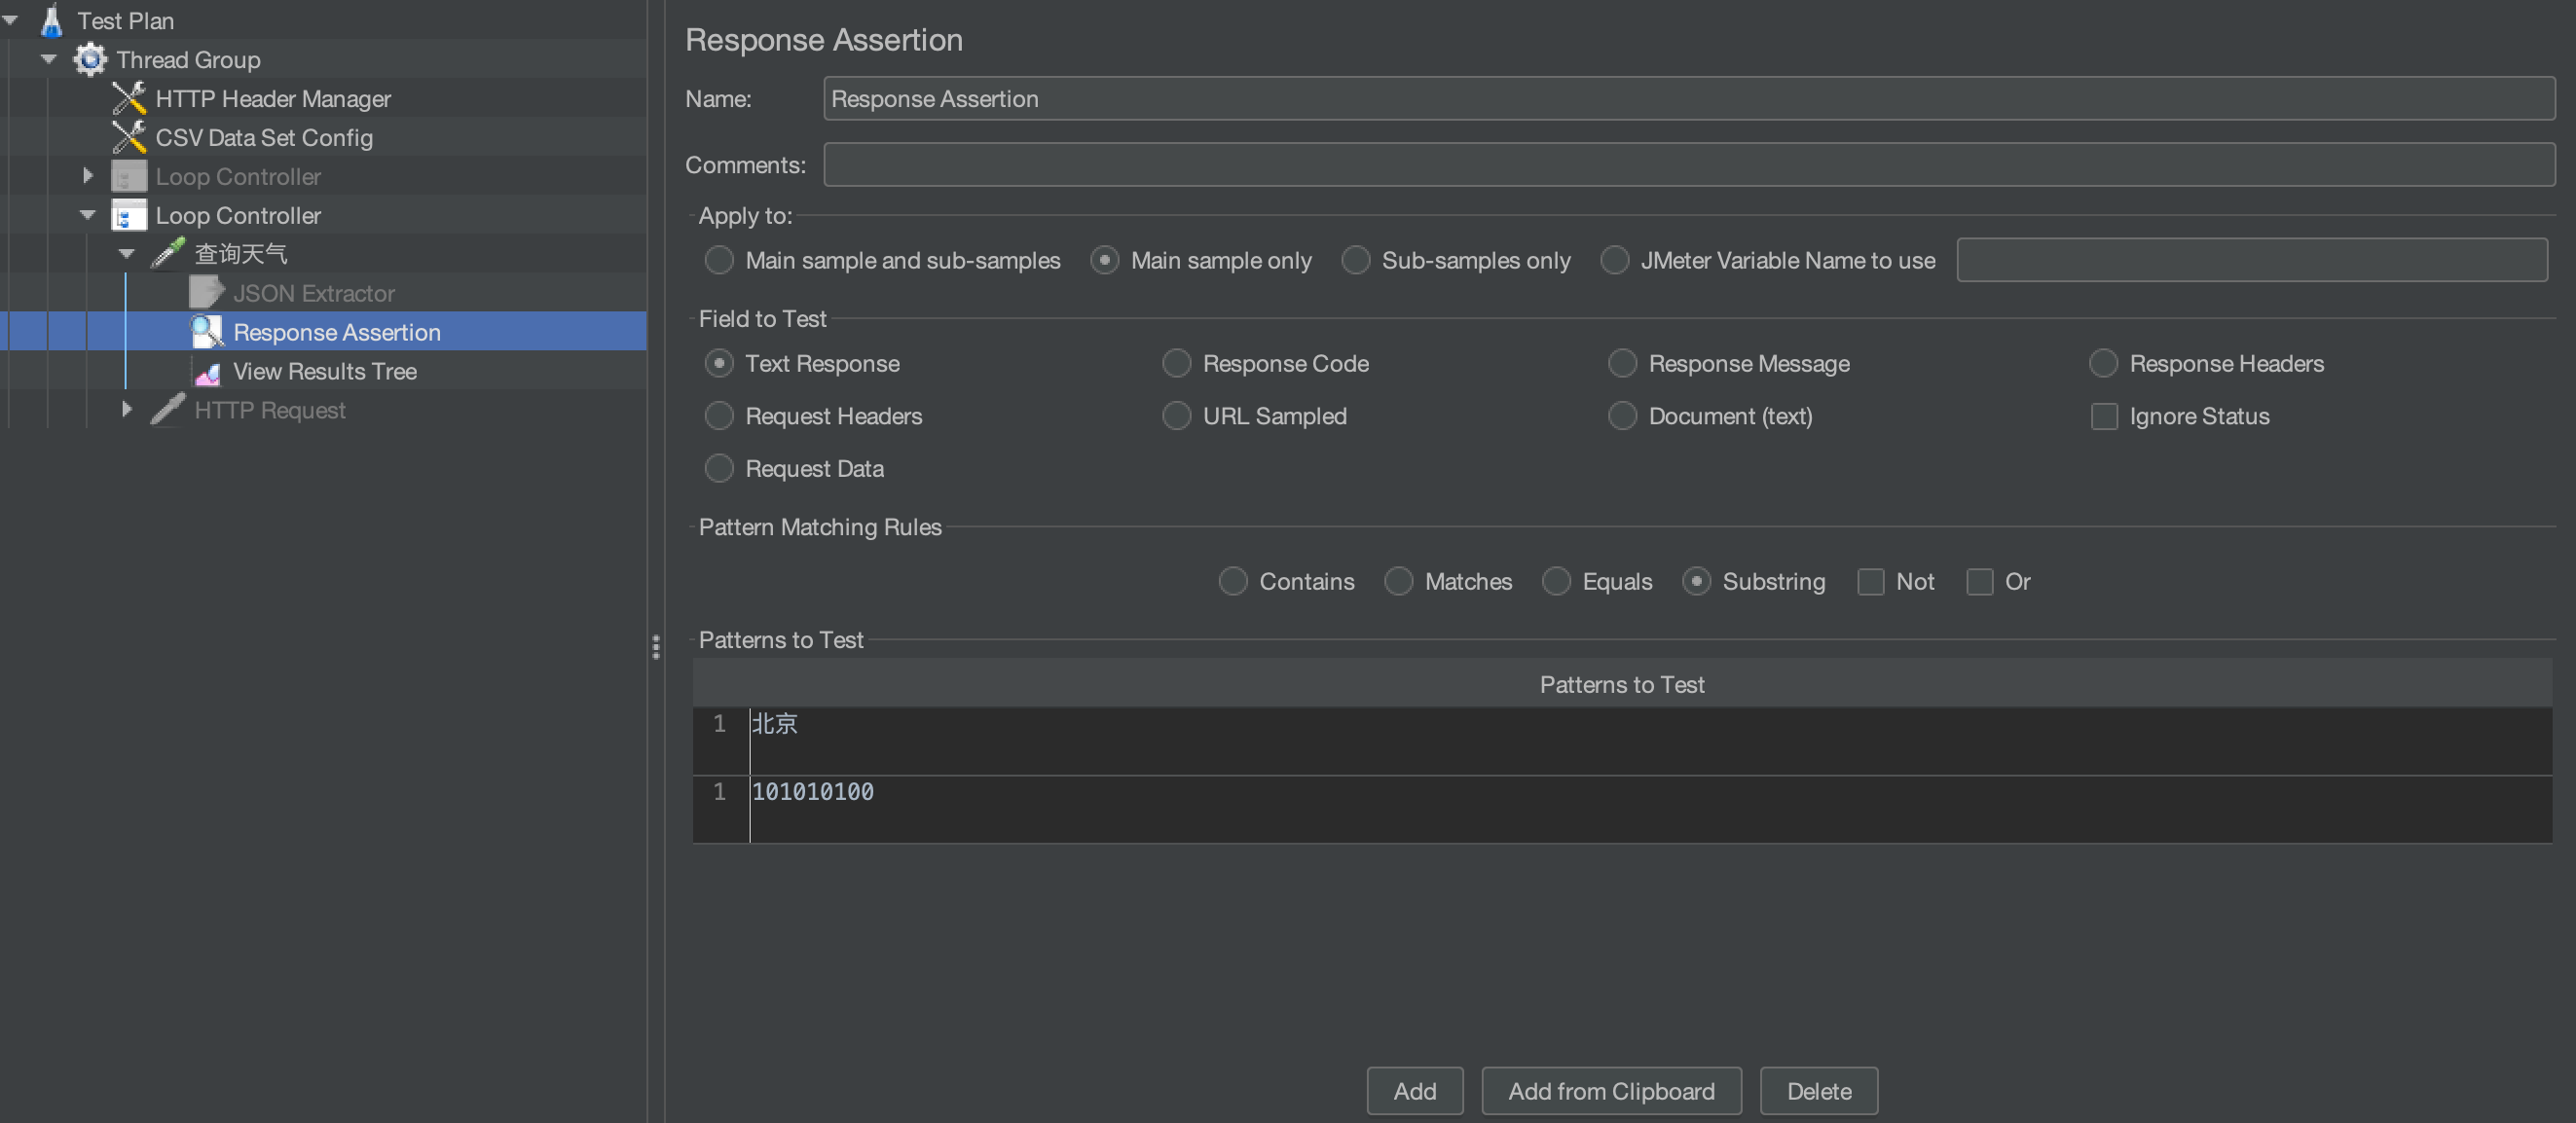The width and height of the screenshot is (2576, 1123).
Task: Collapse the Thread Group node
Action: pos(49,59)
